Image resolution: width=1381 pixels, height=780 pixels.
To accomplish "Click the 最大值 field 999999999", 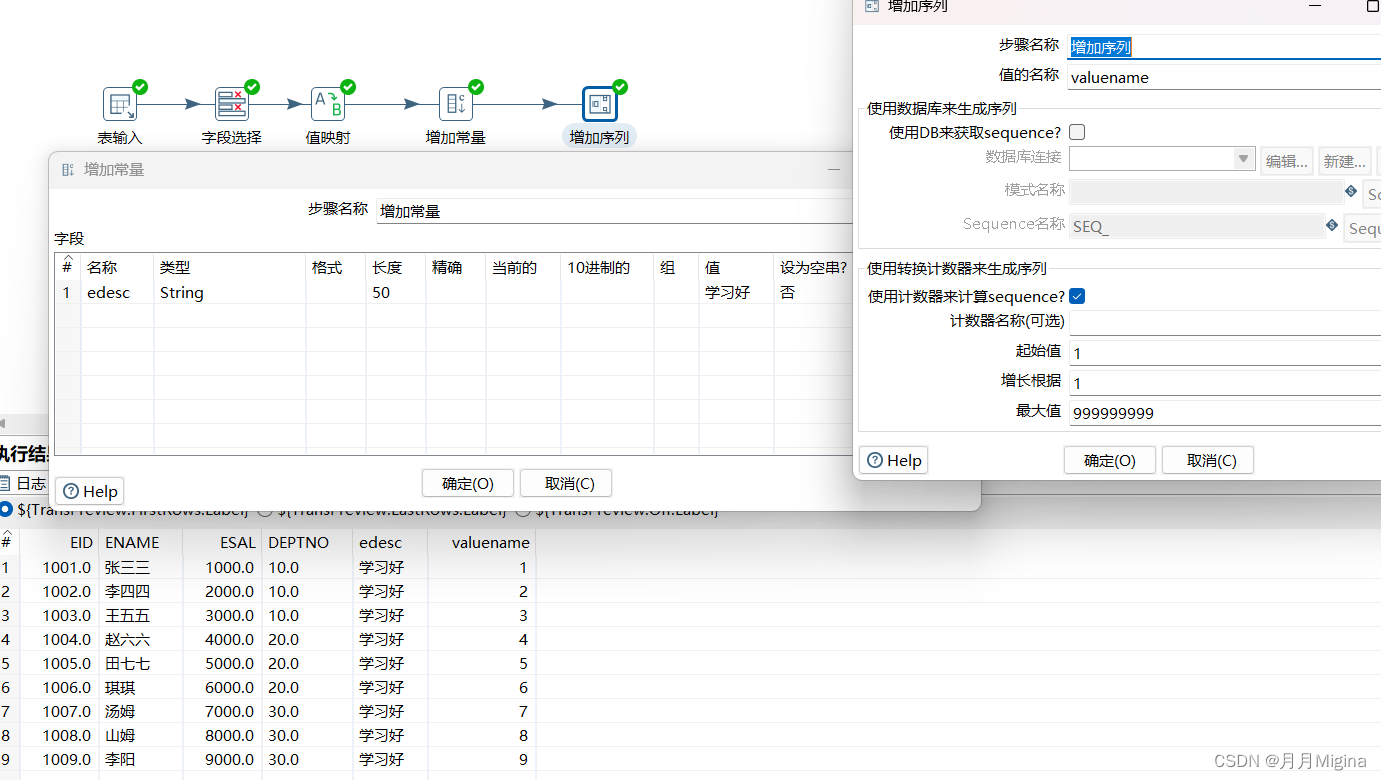I will pos(1224,412).
